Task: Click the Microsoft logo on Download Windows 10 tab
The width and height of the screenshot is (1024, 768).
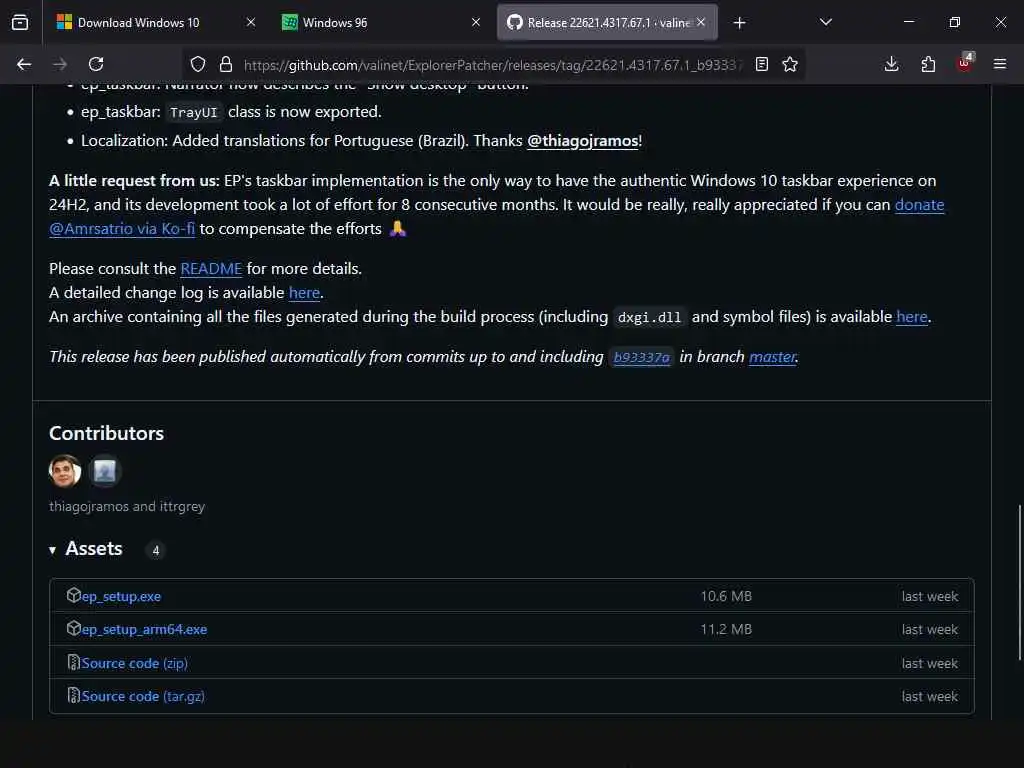Action: (x=64, y=22)
